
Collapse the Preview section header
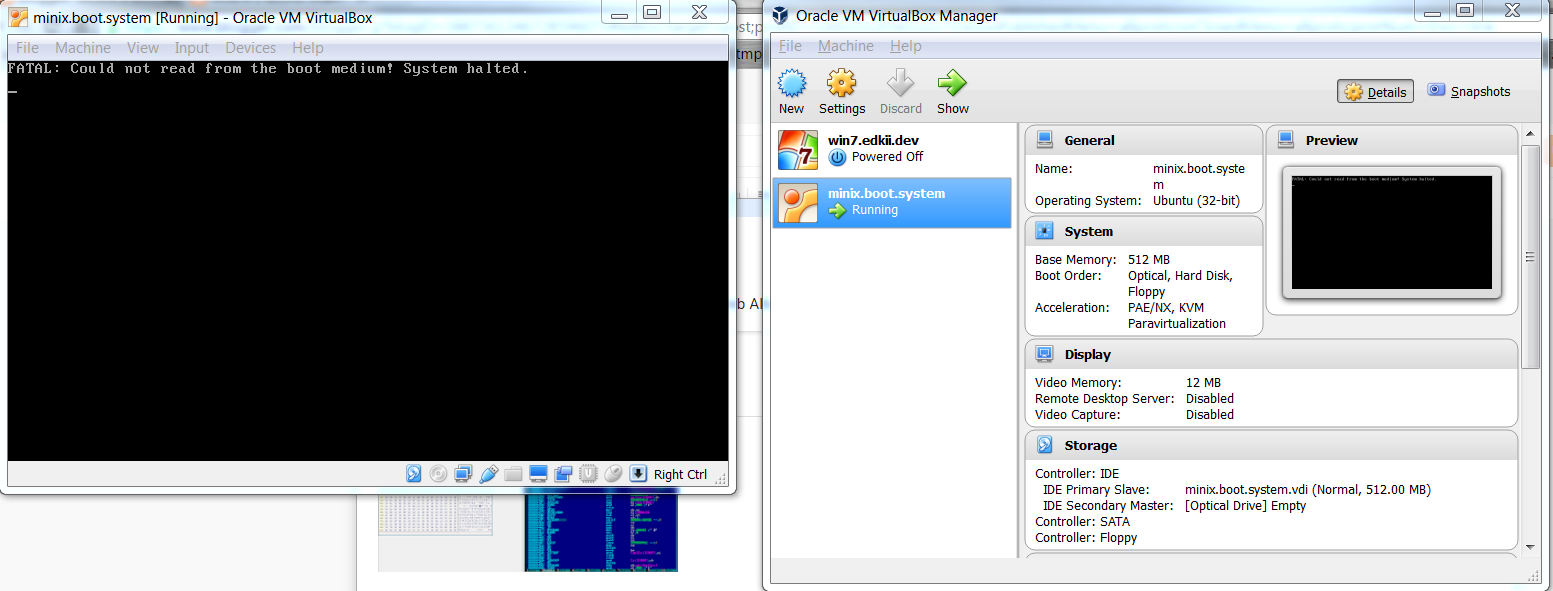tap(1392, 140)
